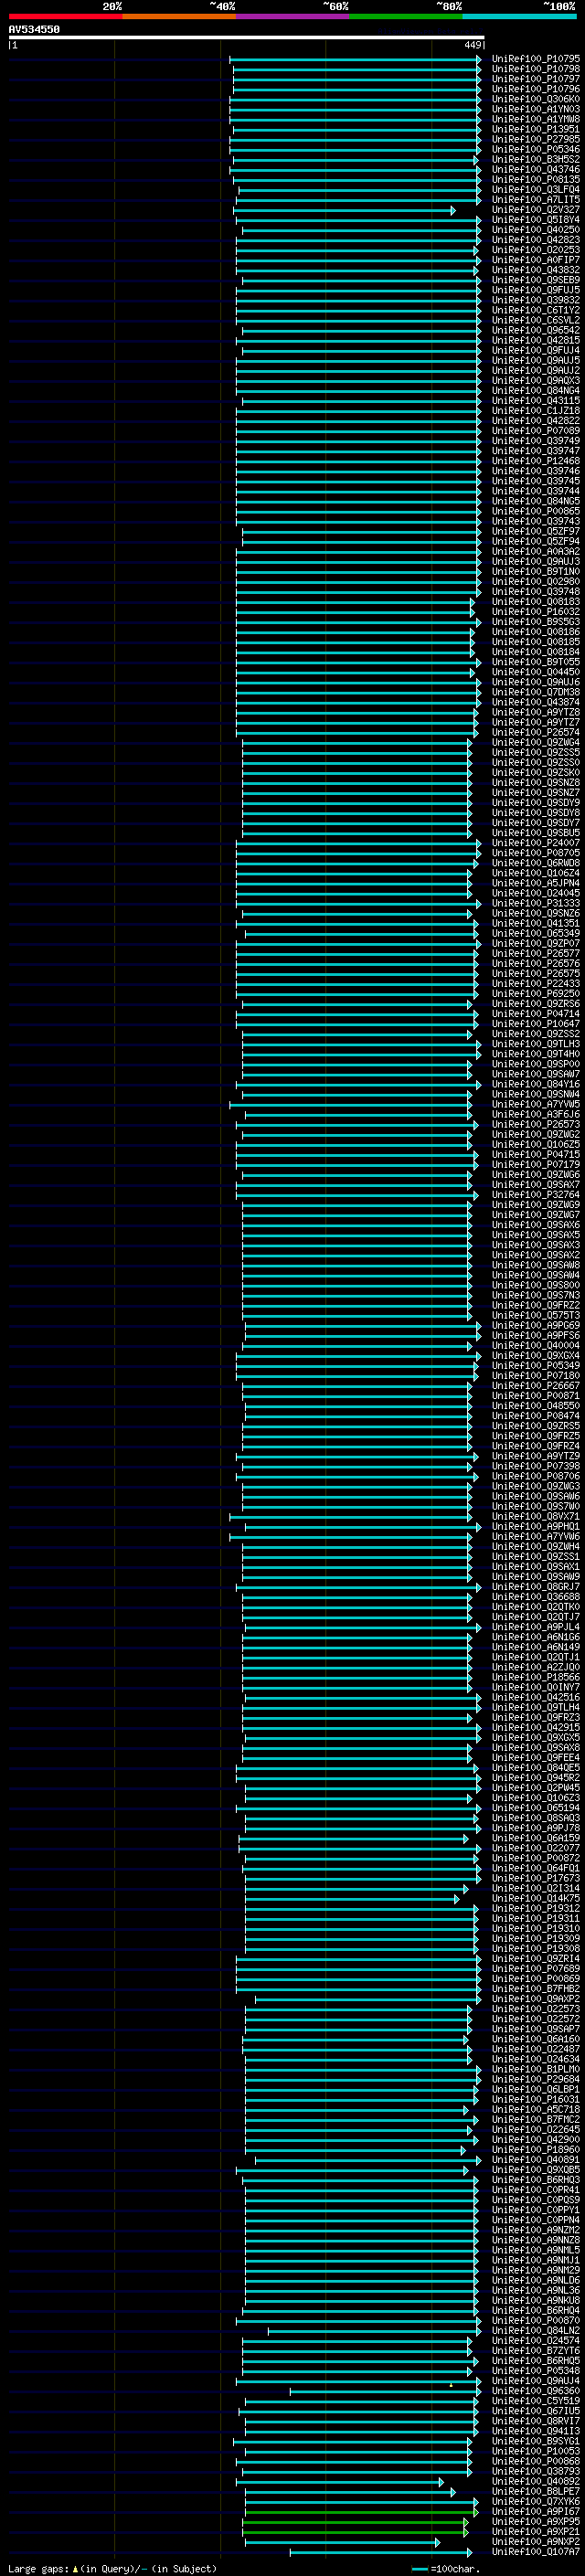
Task: Click the cyan ~100% identity legend segment
Action: (520, 16)
